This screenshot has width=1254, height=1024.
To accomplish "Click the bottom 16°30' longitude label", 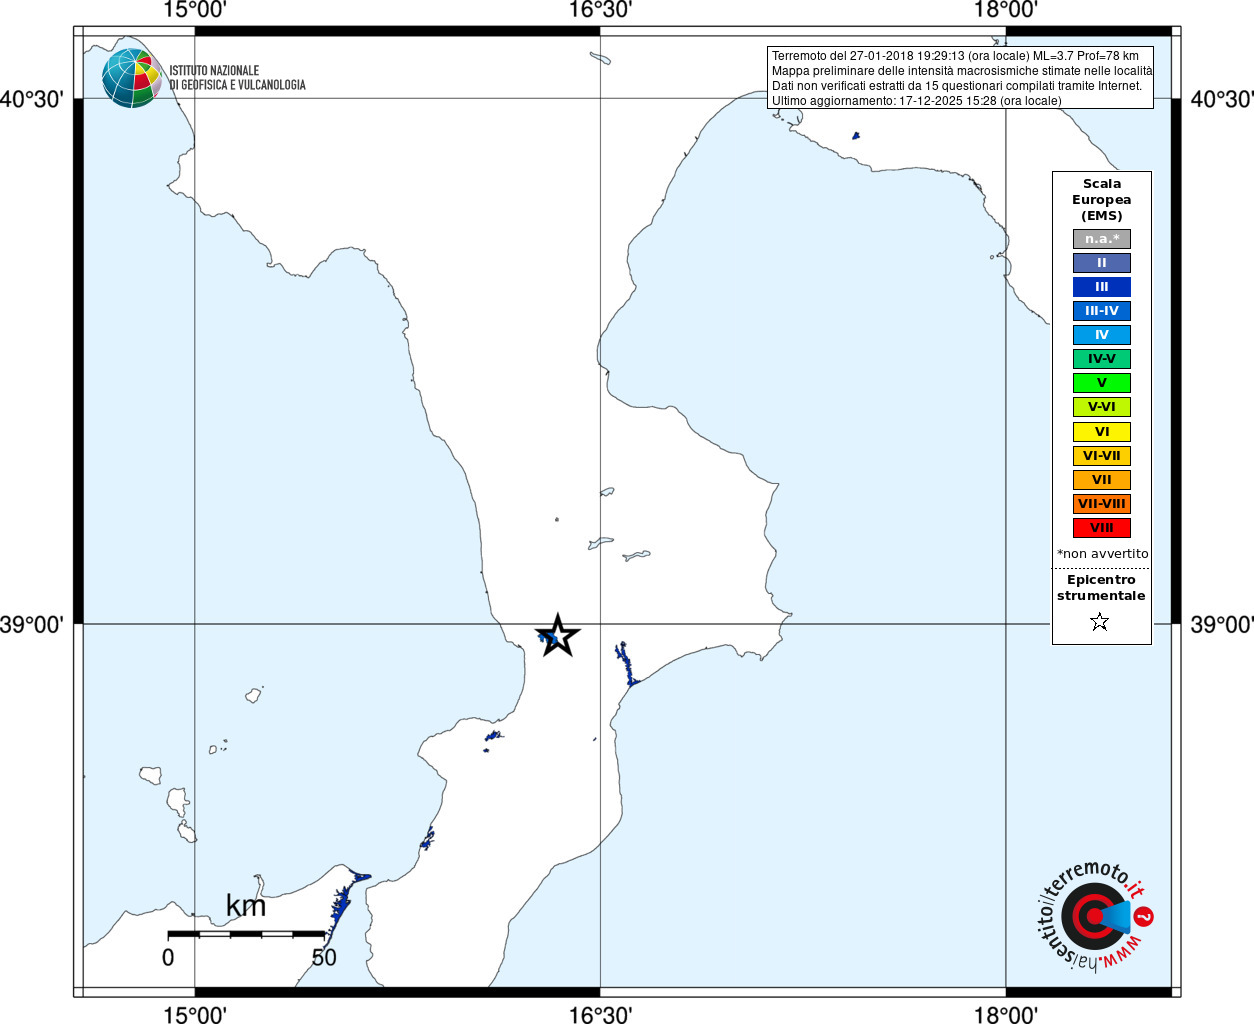I will [x=600, y=1014].
